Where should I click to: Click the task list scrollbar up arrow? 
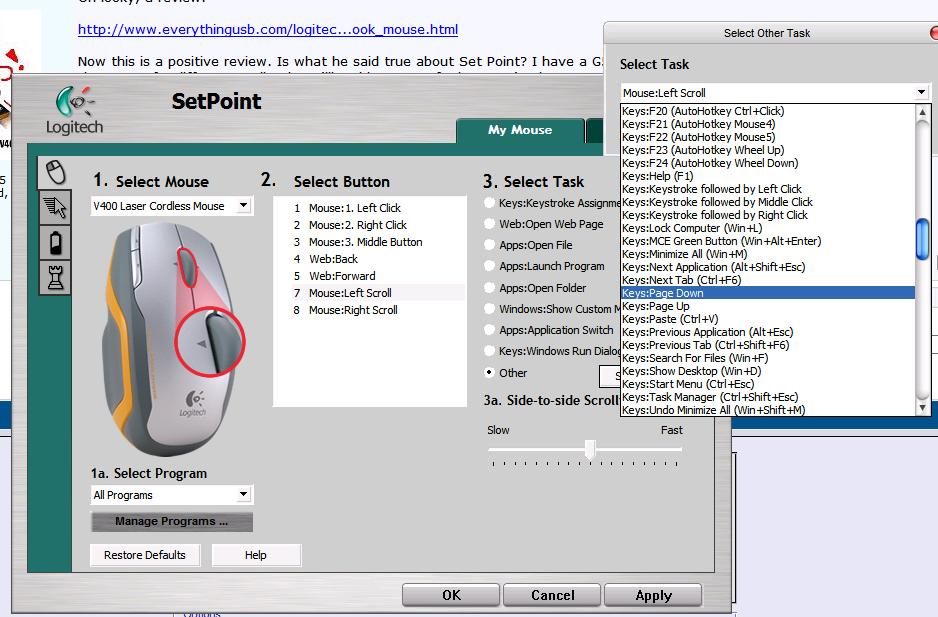pos(922,112)
